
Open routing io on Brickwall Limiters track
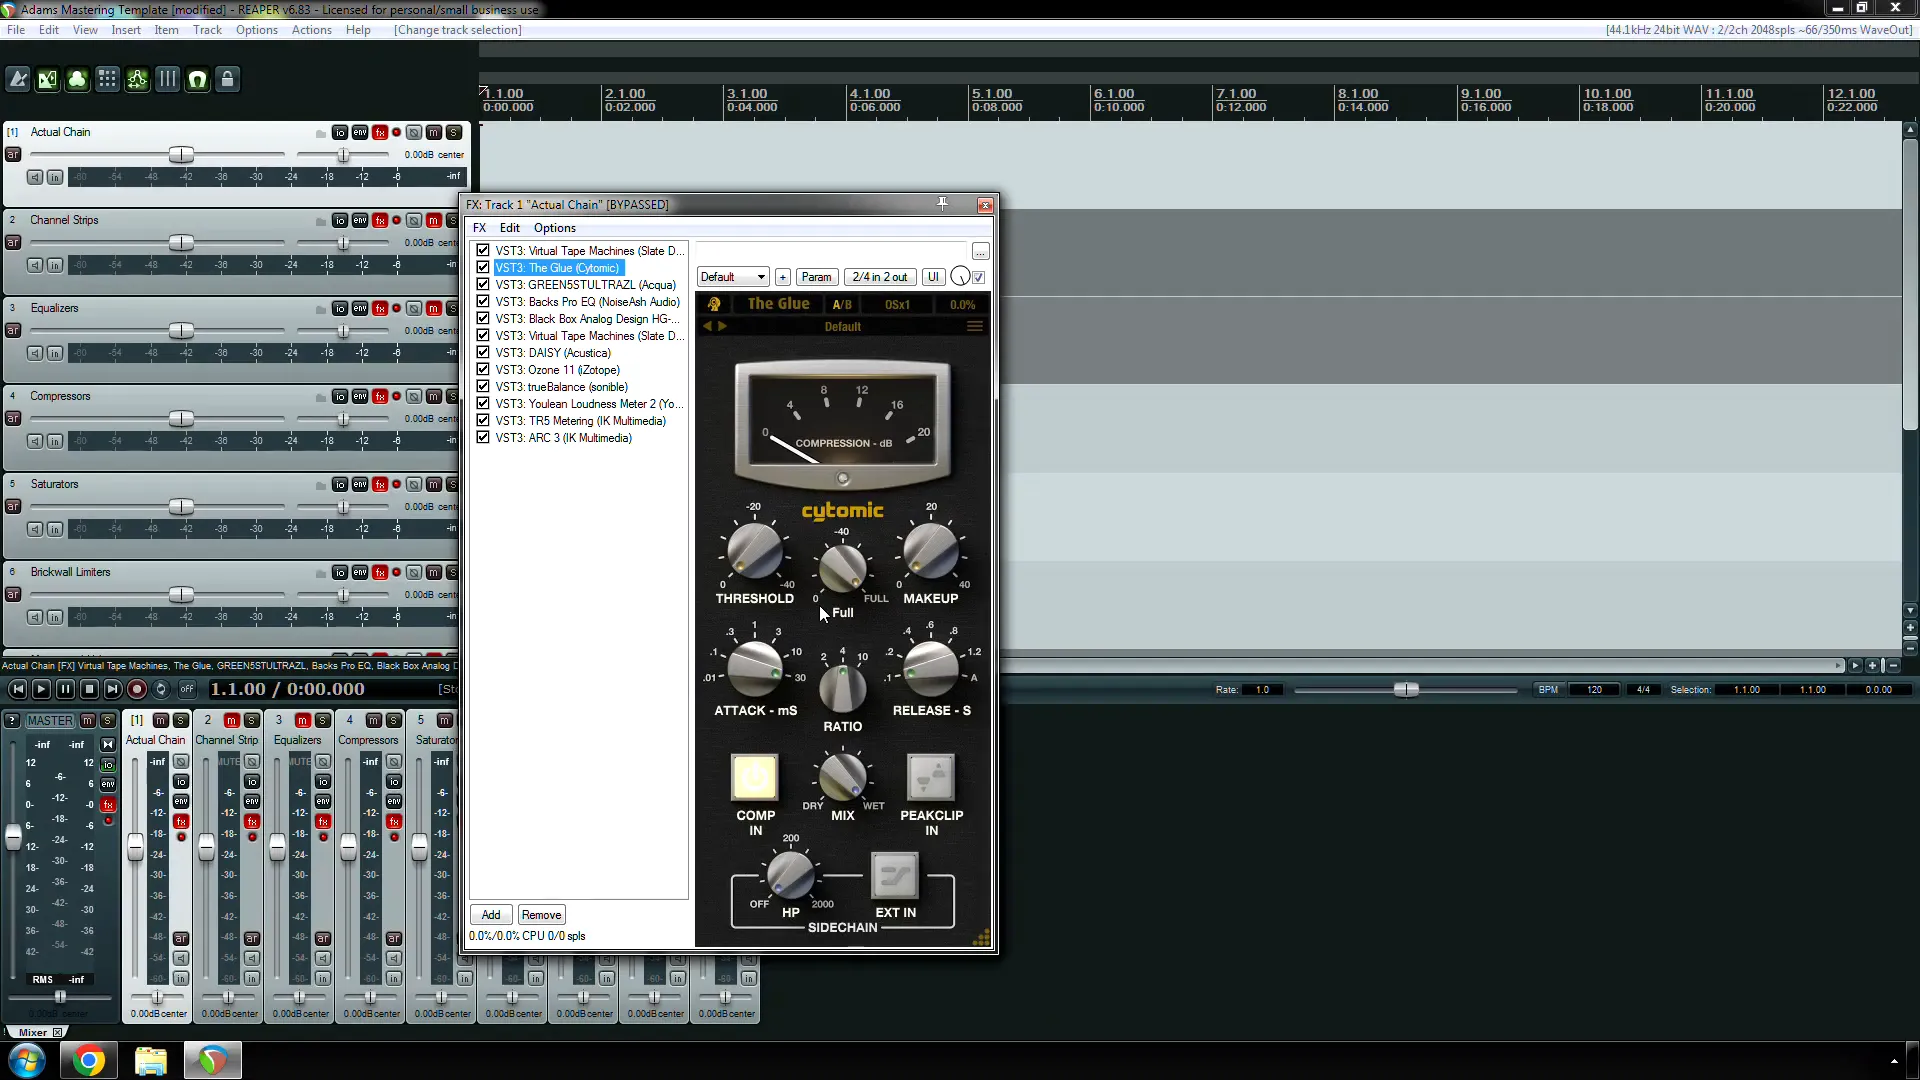[x=340, y=572]
